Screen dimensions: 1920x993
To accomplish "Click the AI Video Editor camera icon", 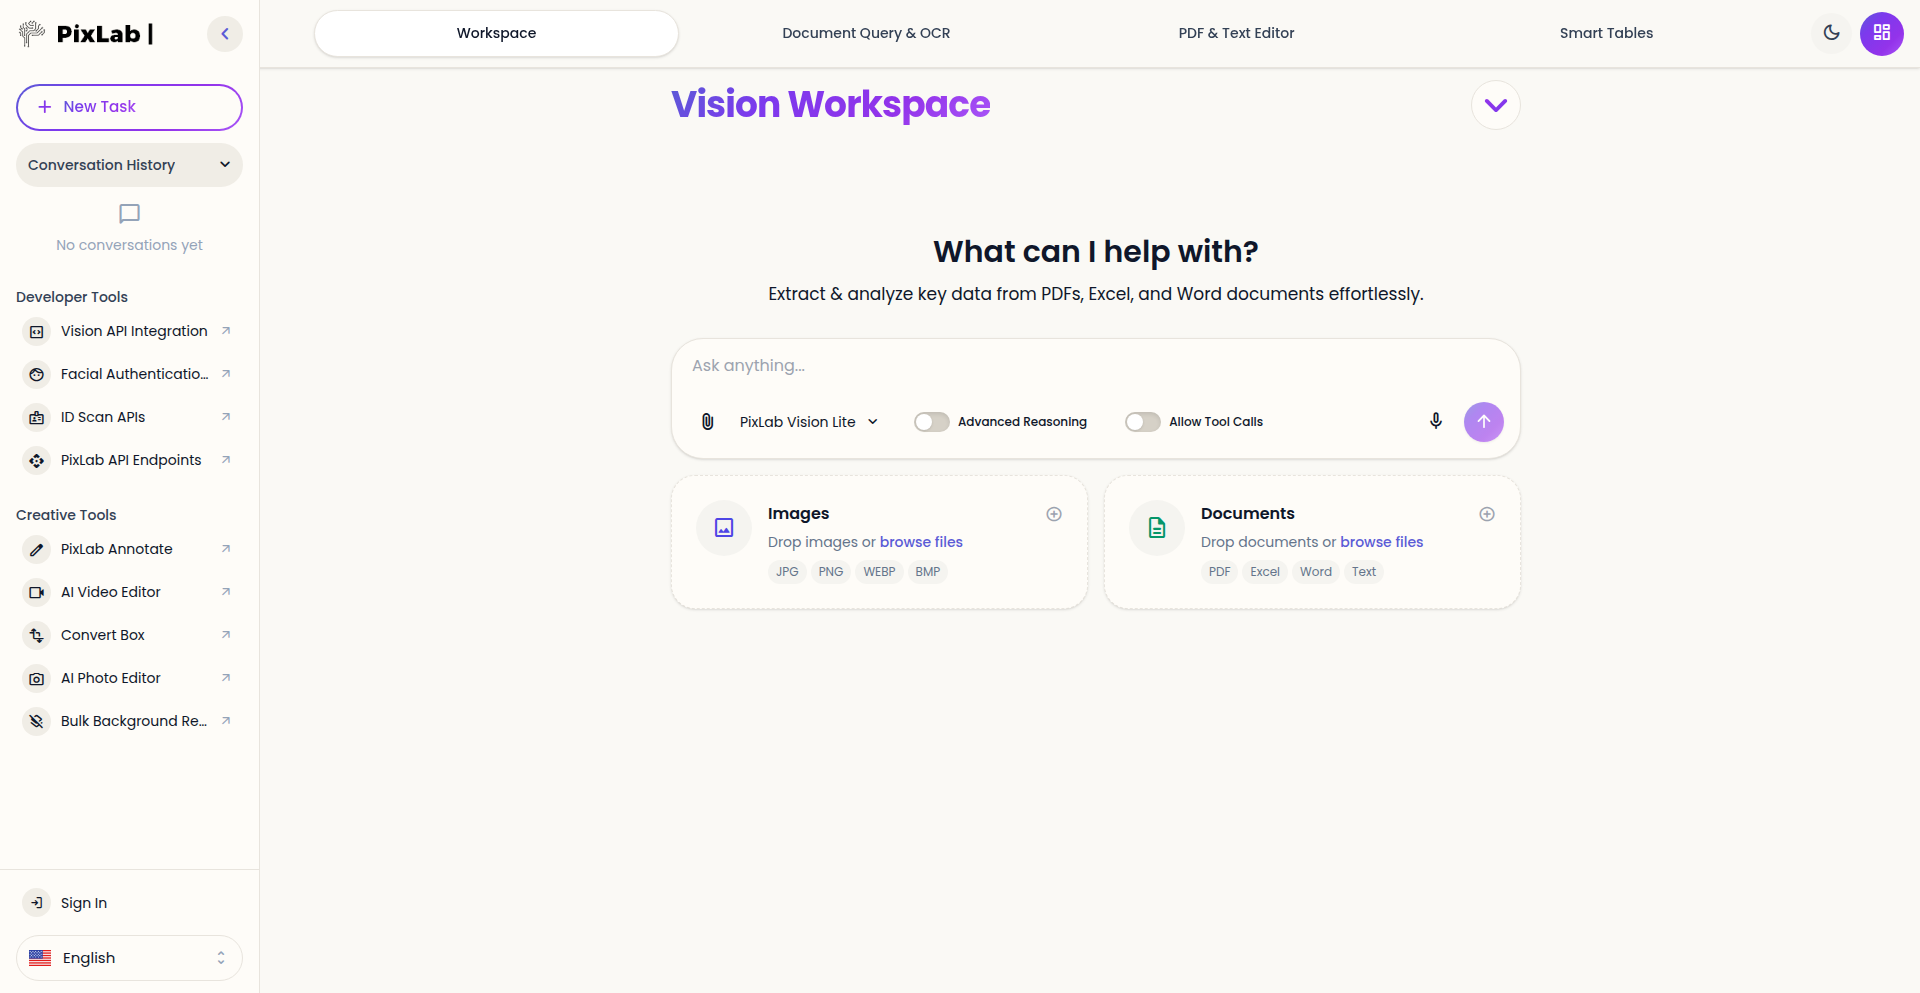I will [x=37, y=592].
